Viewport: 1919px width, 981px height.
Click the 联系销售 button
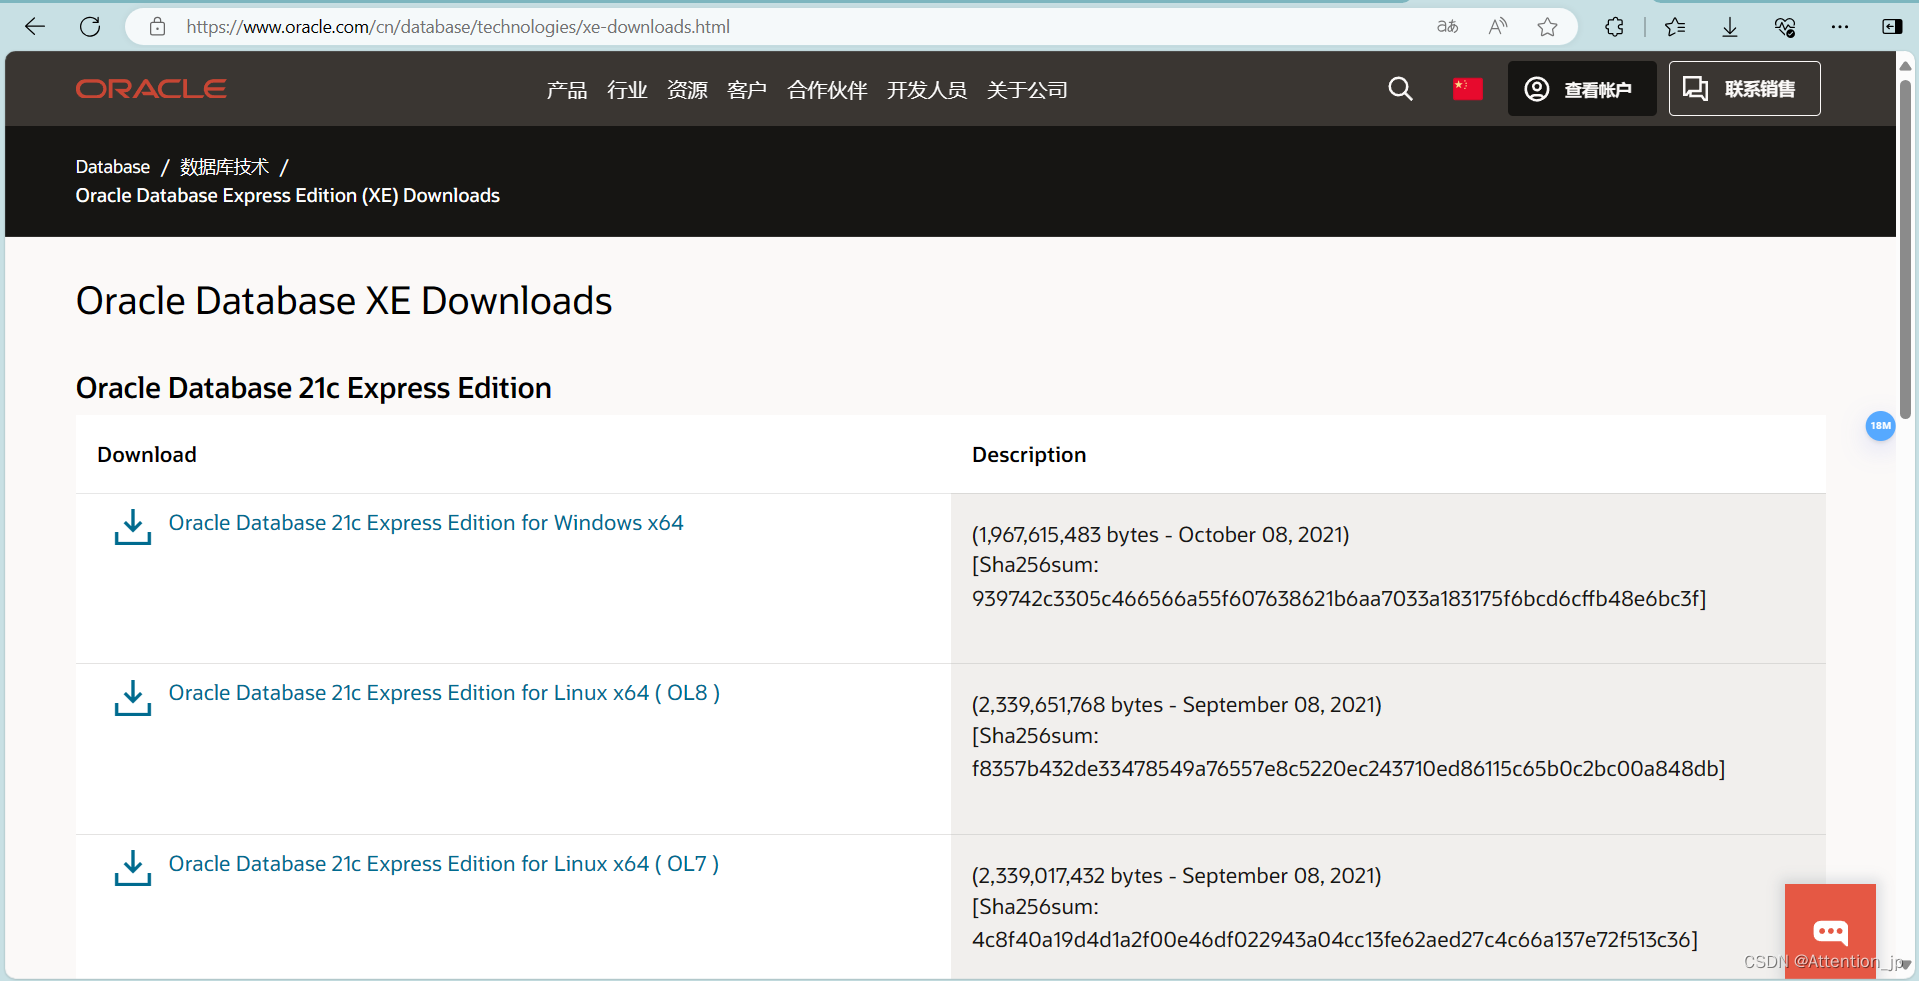point(1744,89)
